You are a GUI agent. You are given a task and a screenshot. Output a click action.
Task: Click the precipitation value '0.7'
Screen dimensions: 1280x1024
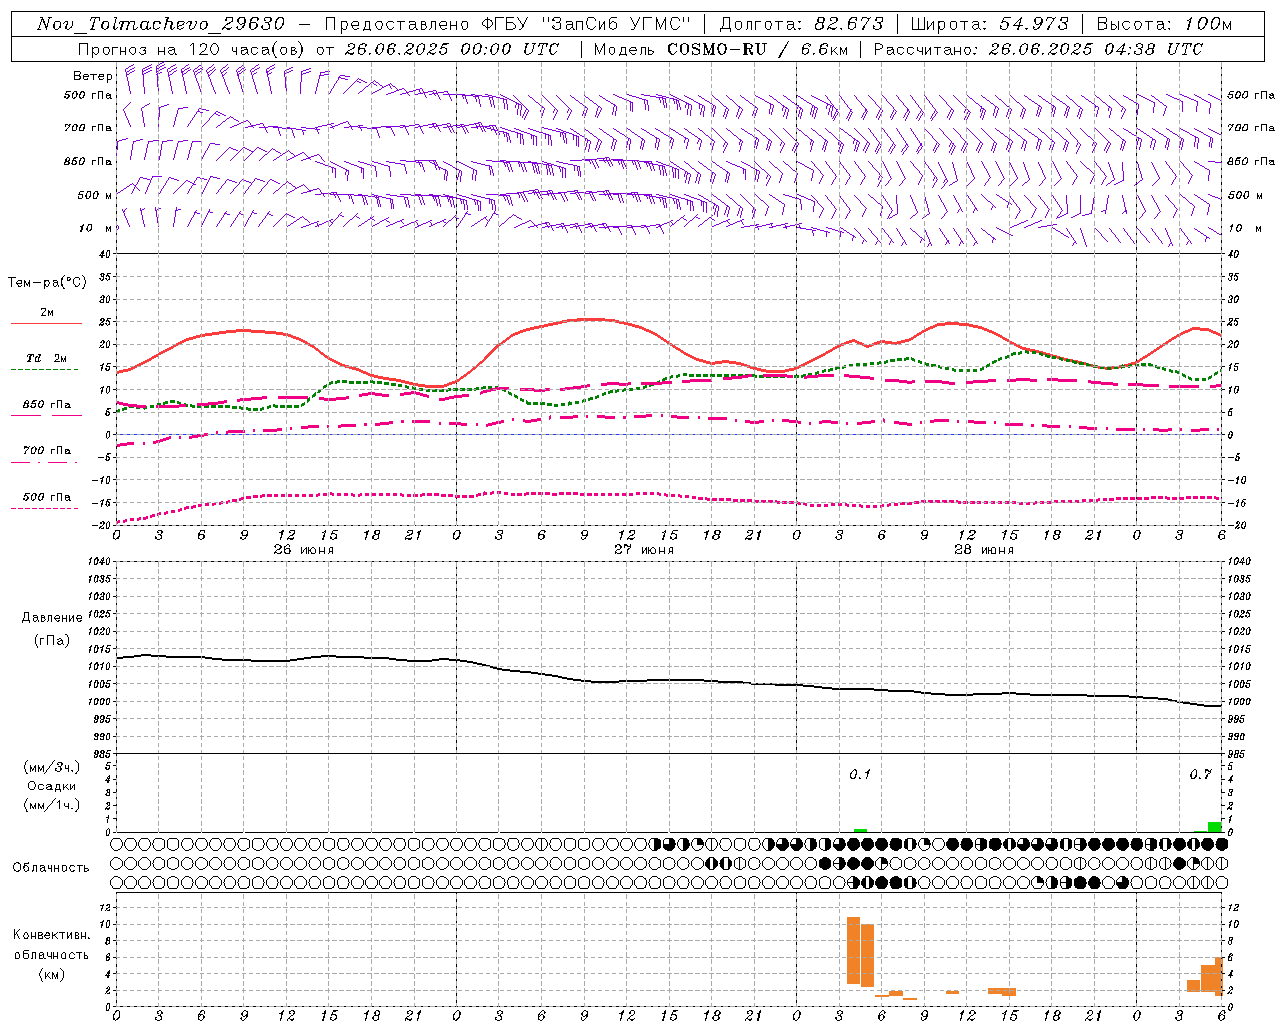click(x=1200, y=775)
